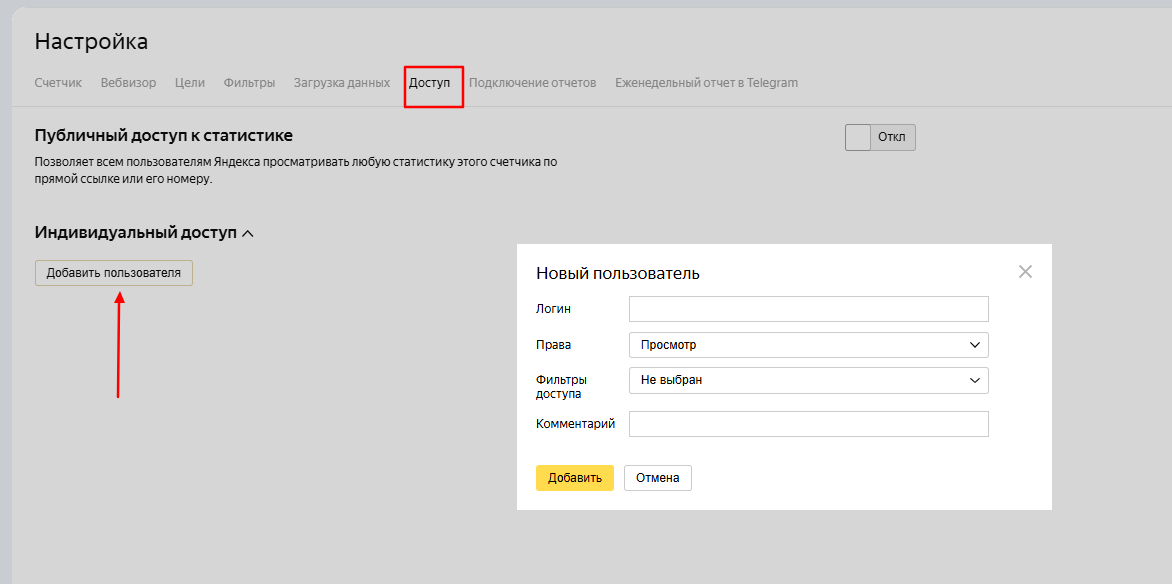Open Еженедельный отчет в Telegram tab
The height and width of the screenshot is (584, 1172).
click(706, 83)
